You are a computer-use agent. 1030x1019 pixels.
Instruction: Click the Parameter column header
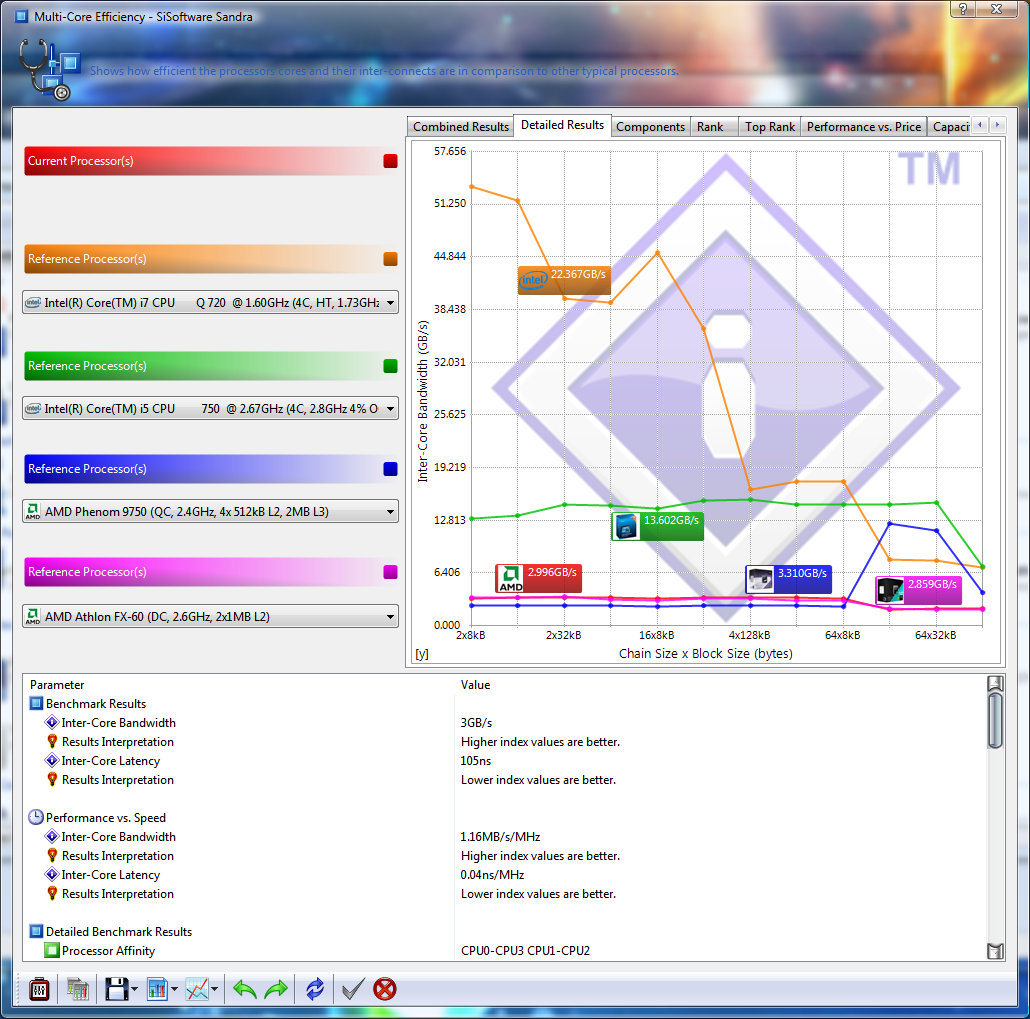pyautogui.click(x=57, y=685)
